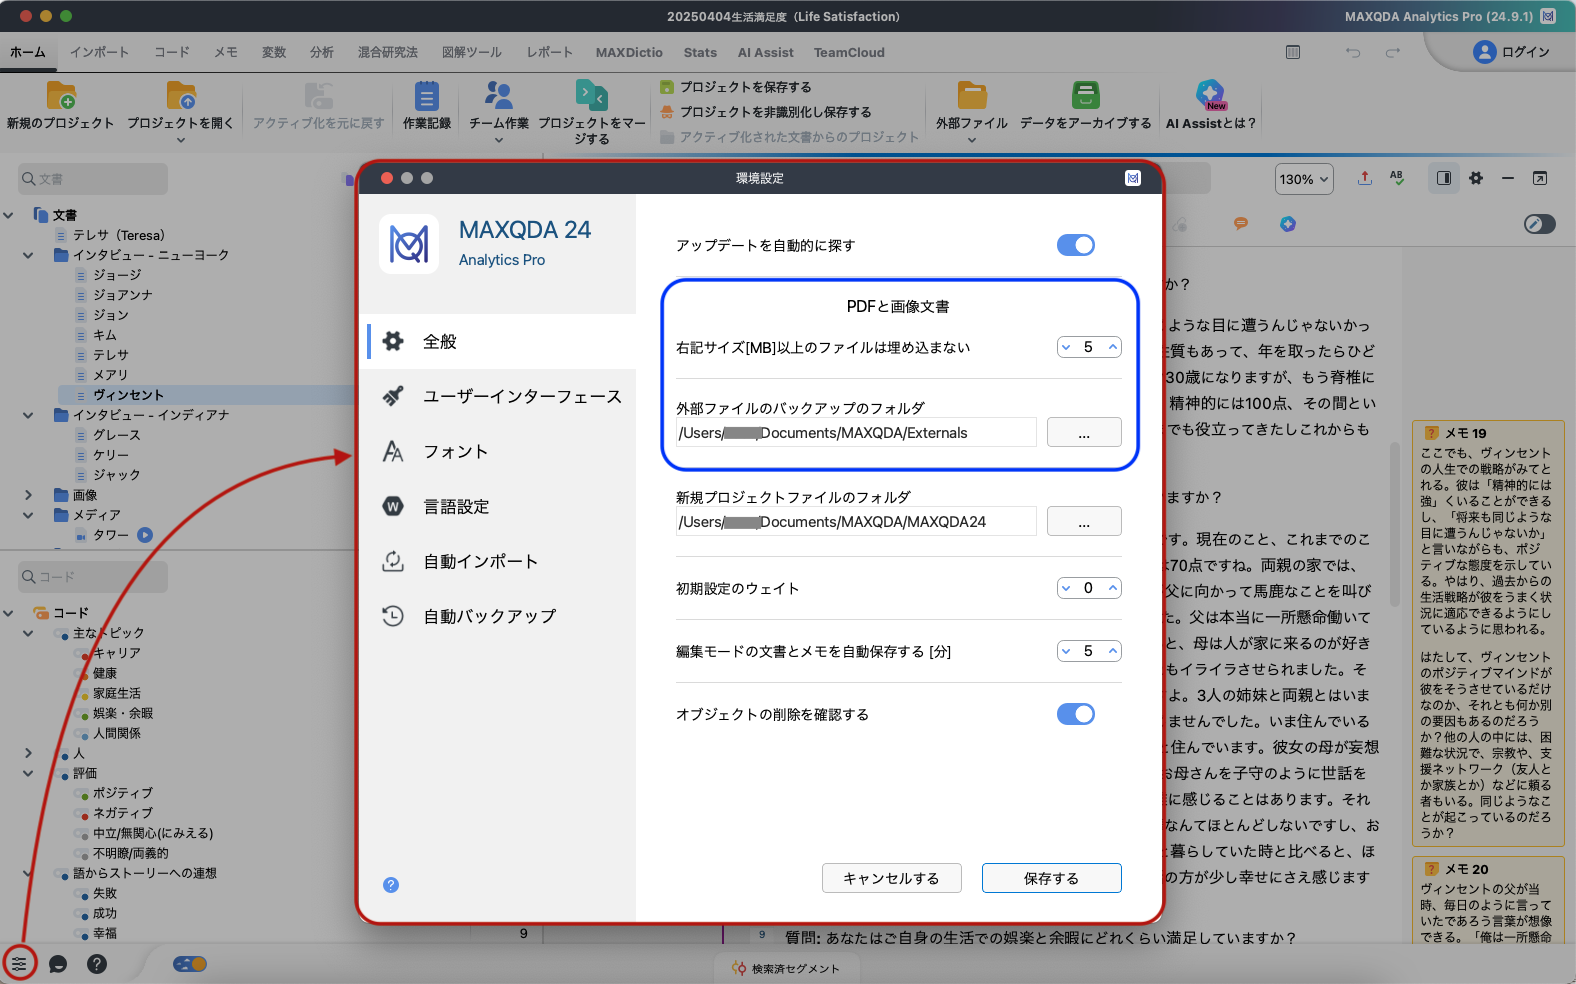This screenshot has height=984, width=1576.
Task: Click the コード search field
Action: coord(93,577)
